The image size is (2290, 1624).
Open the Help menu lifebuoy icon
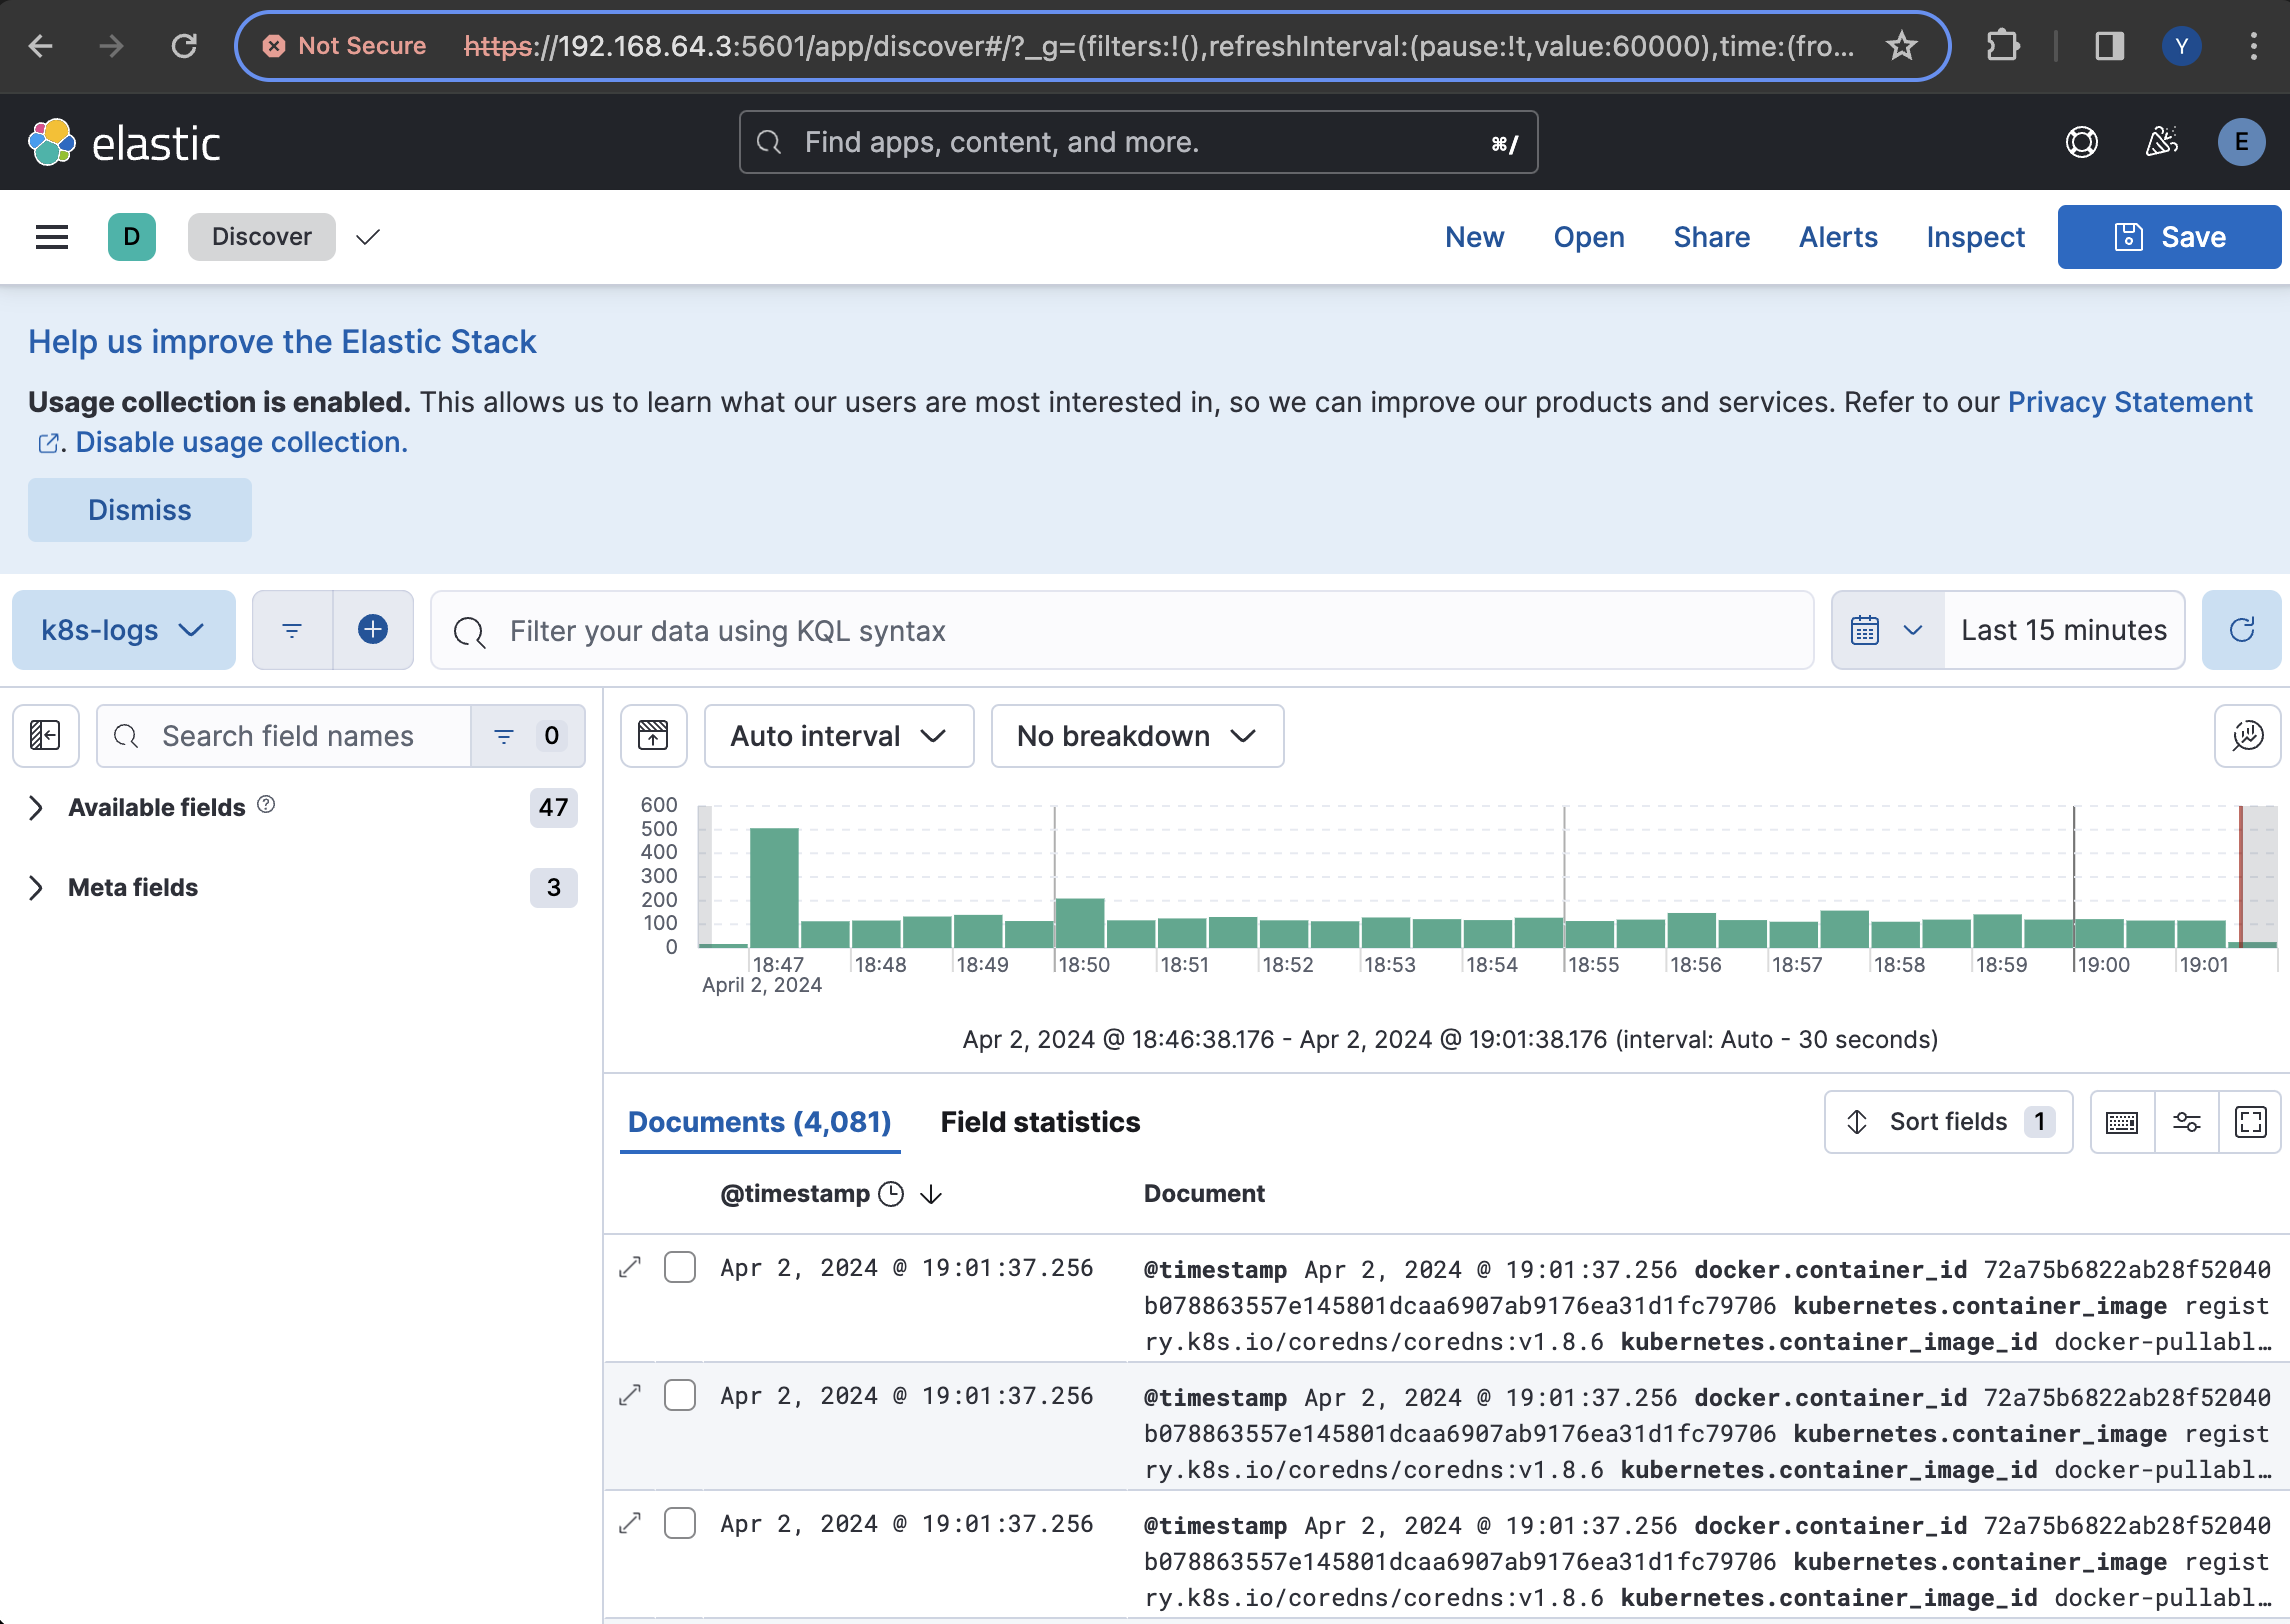(2082, 142)
